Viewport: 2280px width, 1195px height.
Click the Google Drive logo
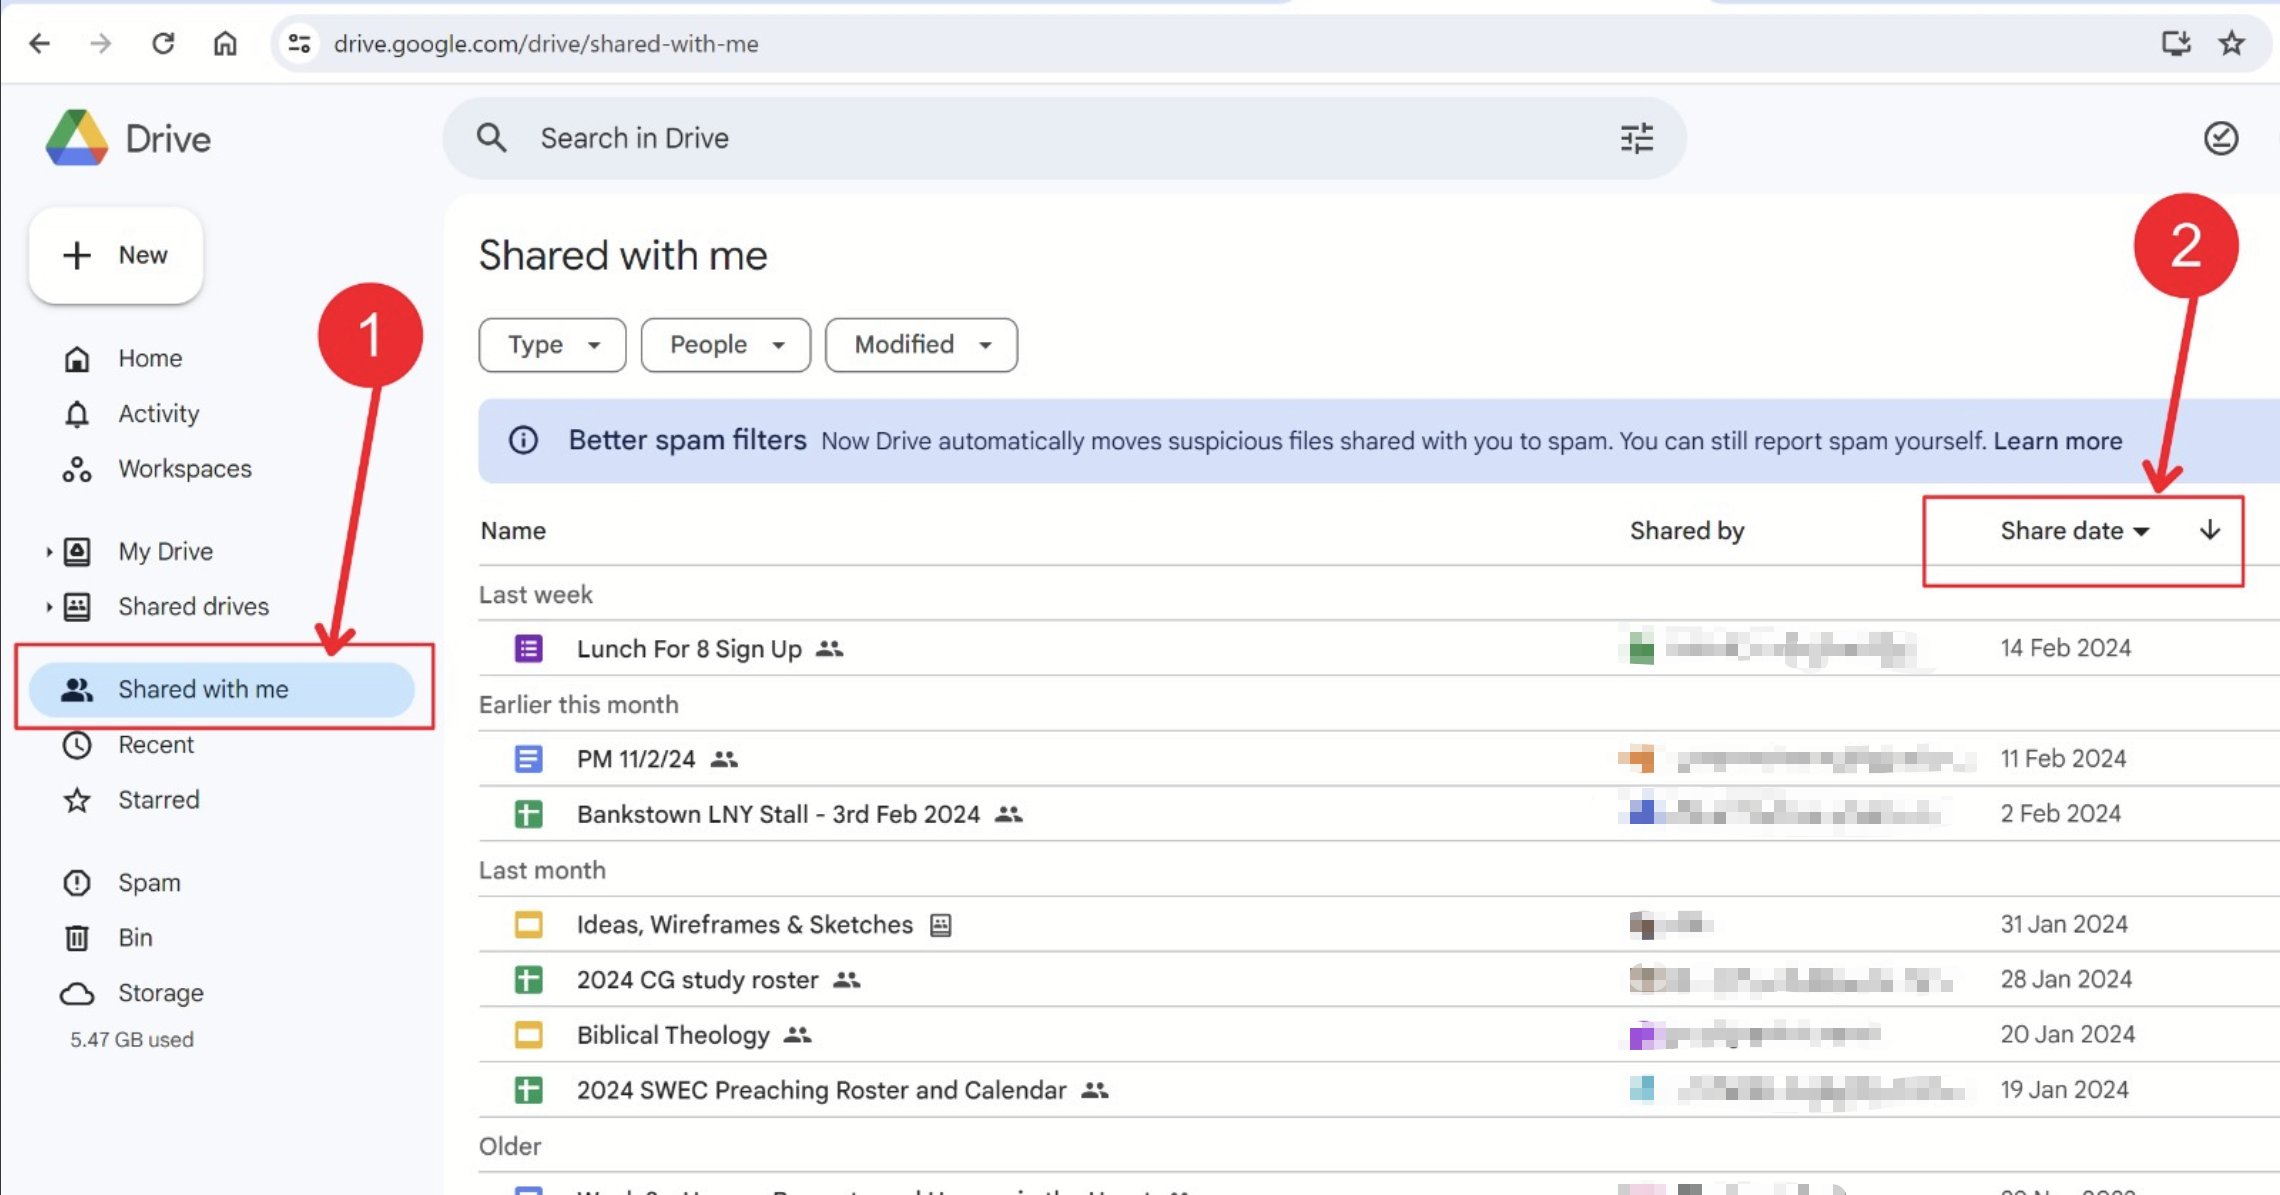tap(77, 138)
